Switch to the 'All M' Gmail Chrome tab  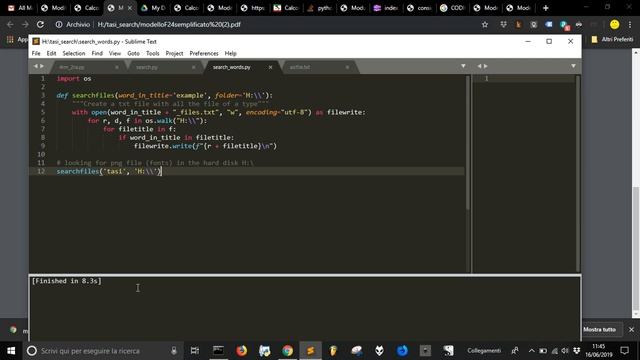pos(20,8)
